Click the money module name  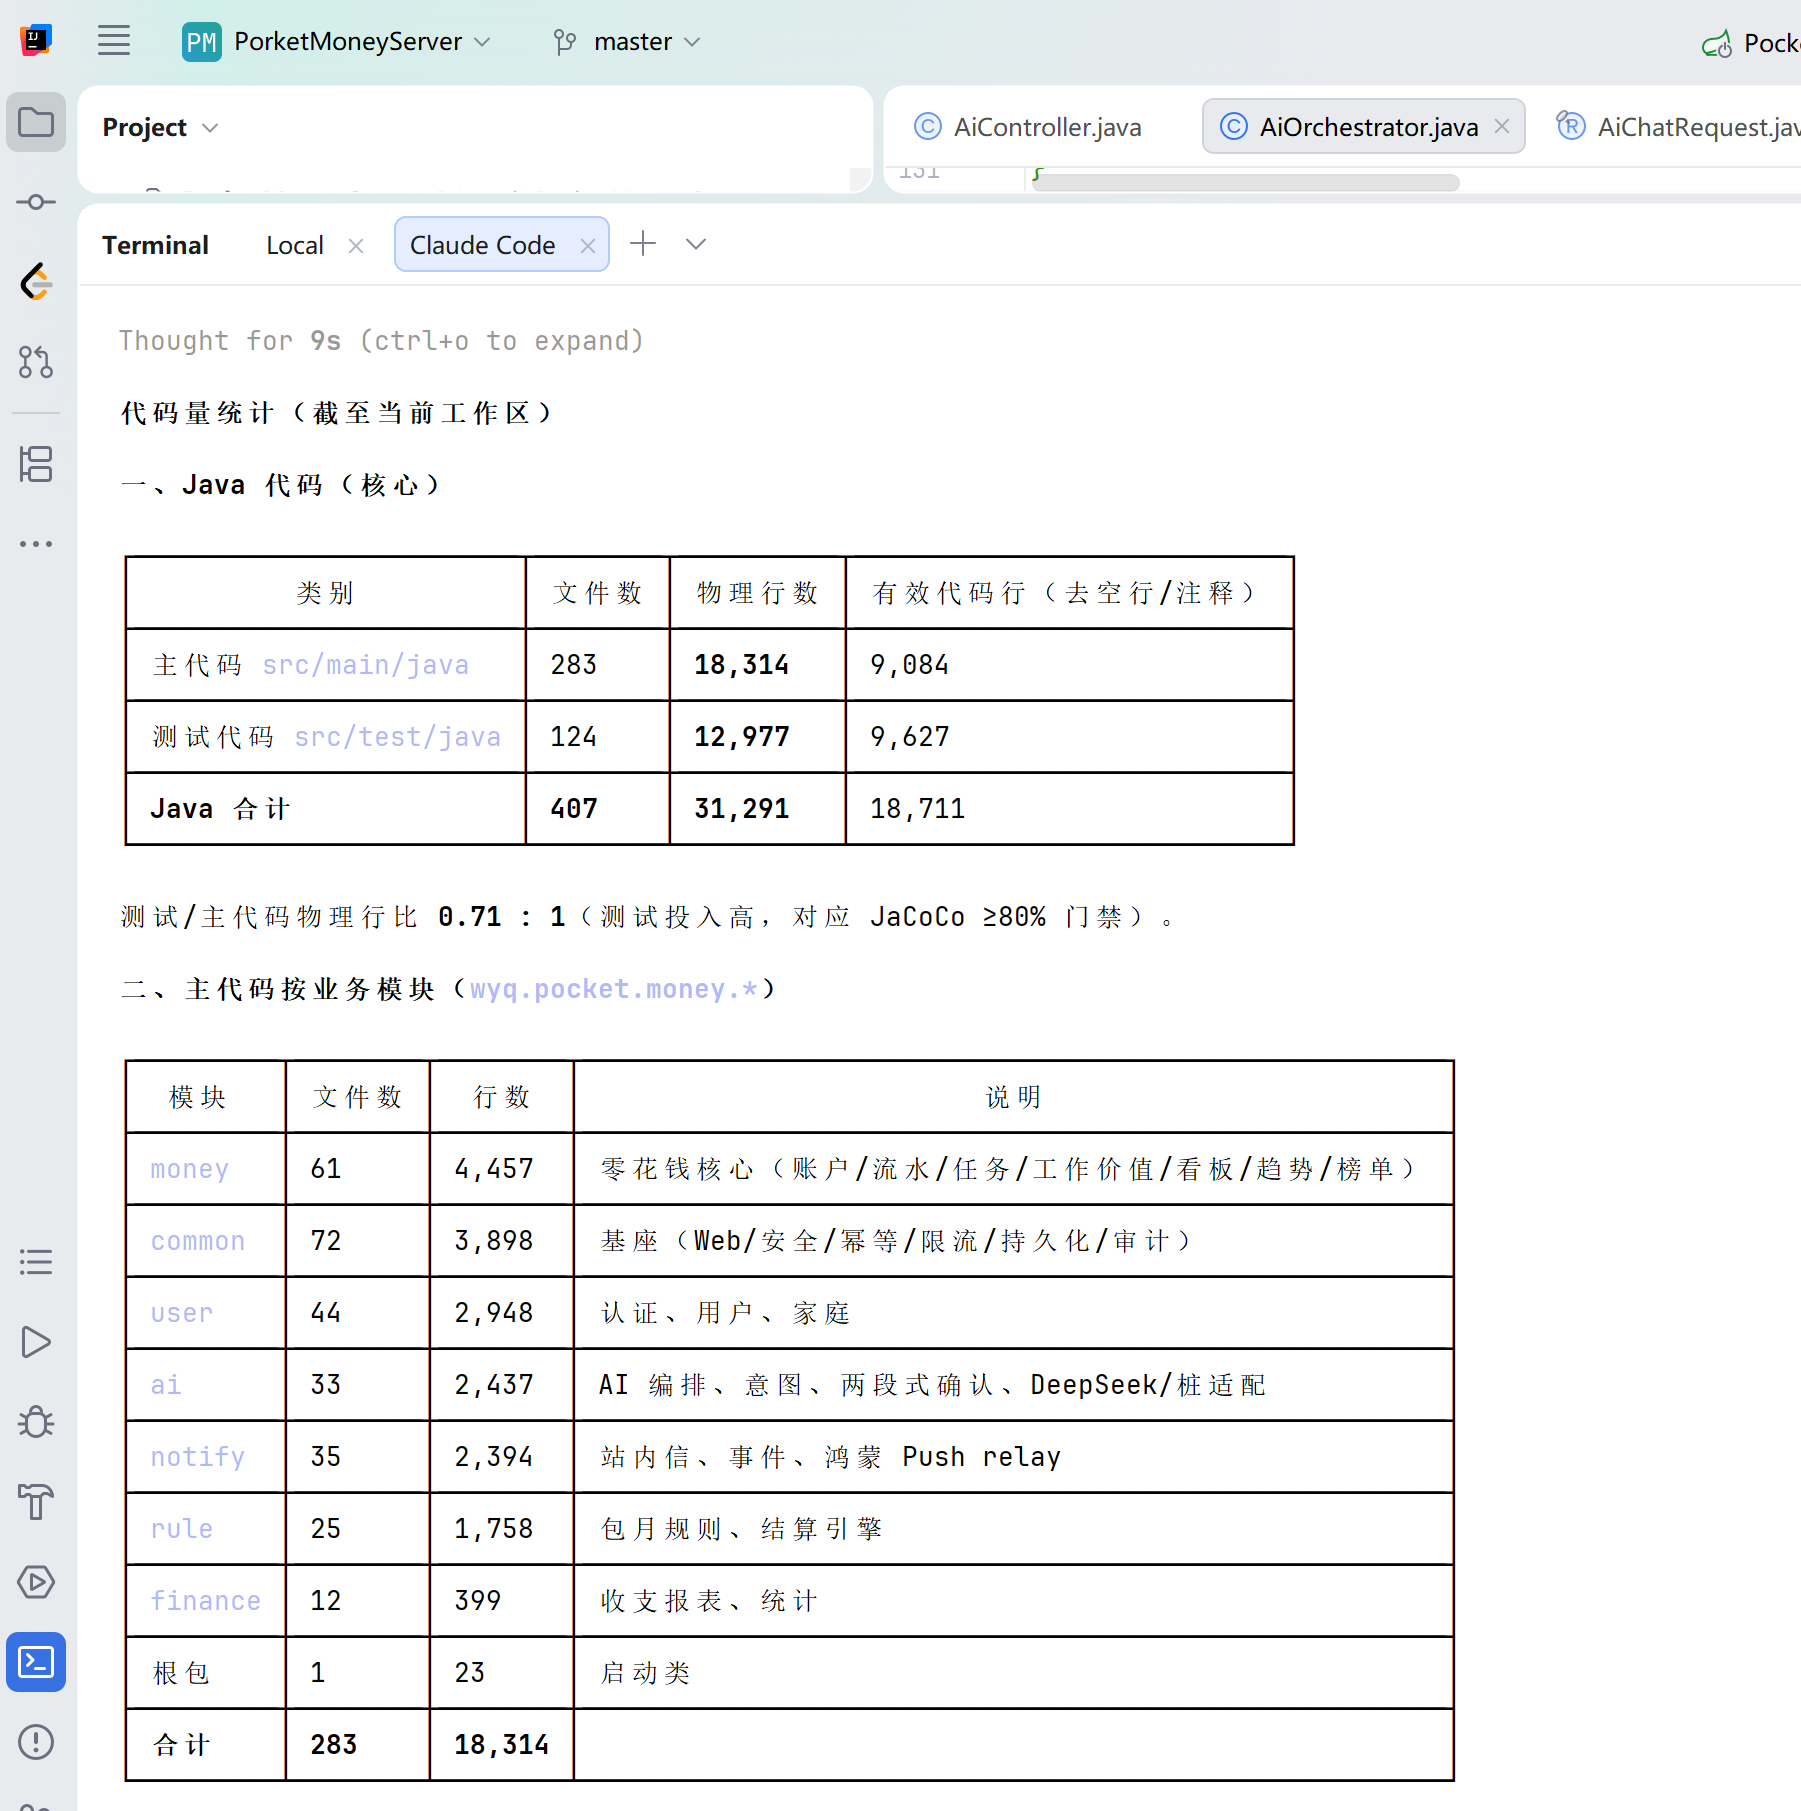coord(190,1169)
